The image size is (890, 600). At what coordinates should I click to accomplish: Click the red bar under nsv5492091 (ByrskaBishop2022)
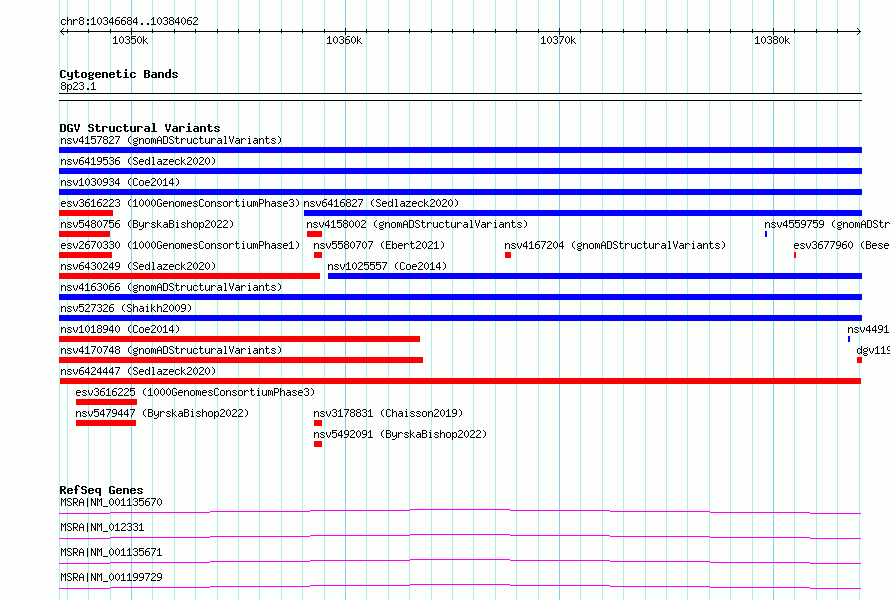(318, 444)
